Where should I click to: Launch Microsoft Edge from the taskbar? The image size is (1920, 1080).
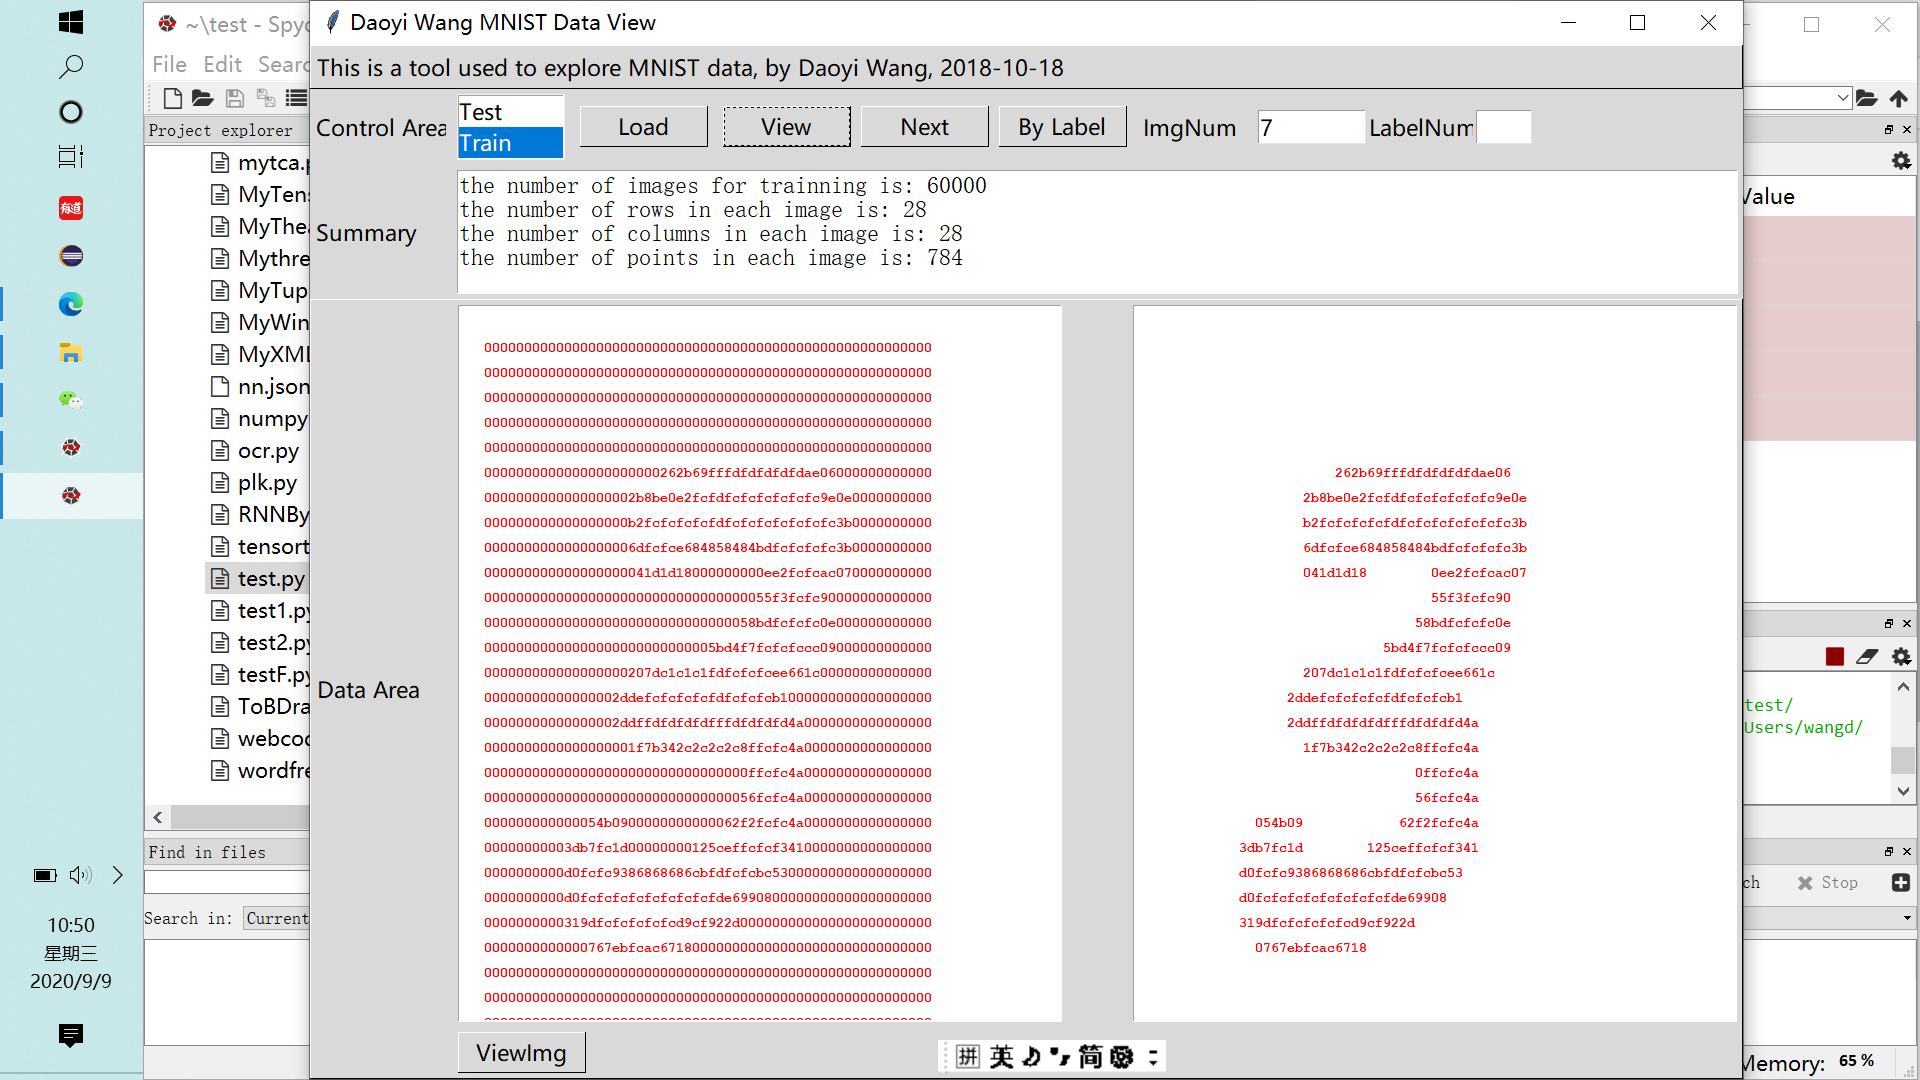point(71,305)
